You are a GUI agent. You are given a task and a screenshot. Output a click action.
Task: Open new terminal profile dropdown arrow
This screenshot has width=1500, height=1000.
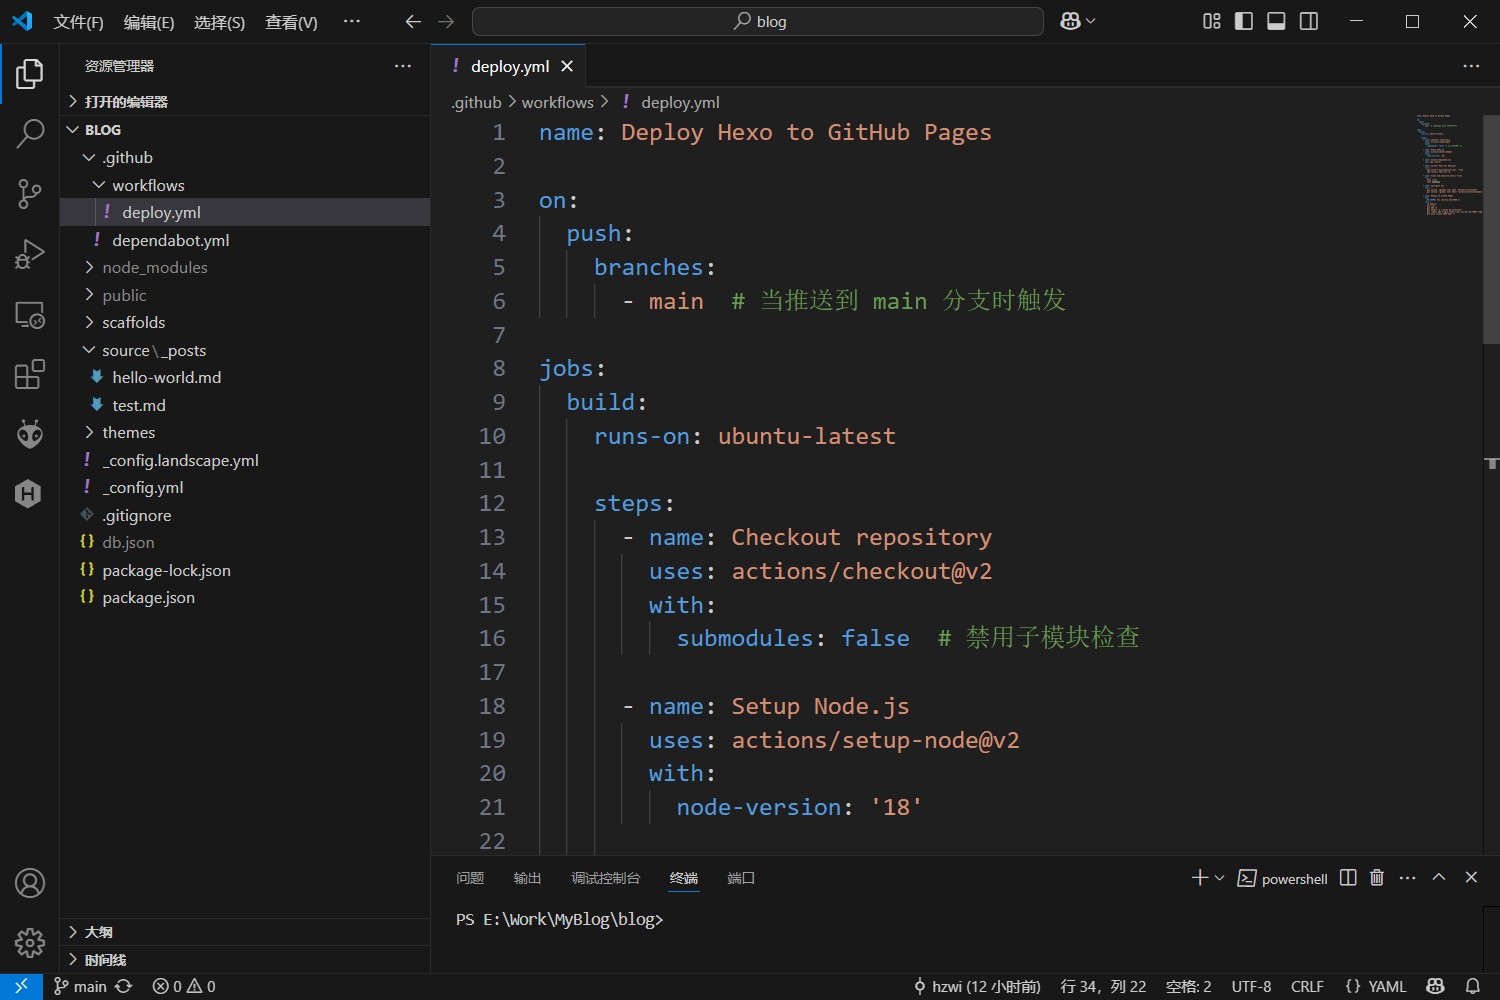[1219, 877]
